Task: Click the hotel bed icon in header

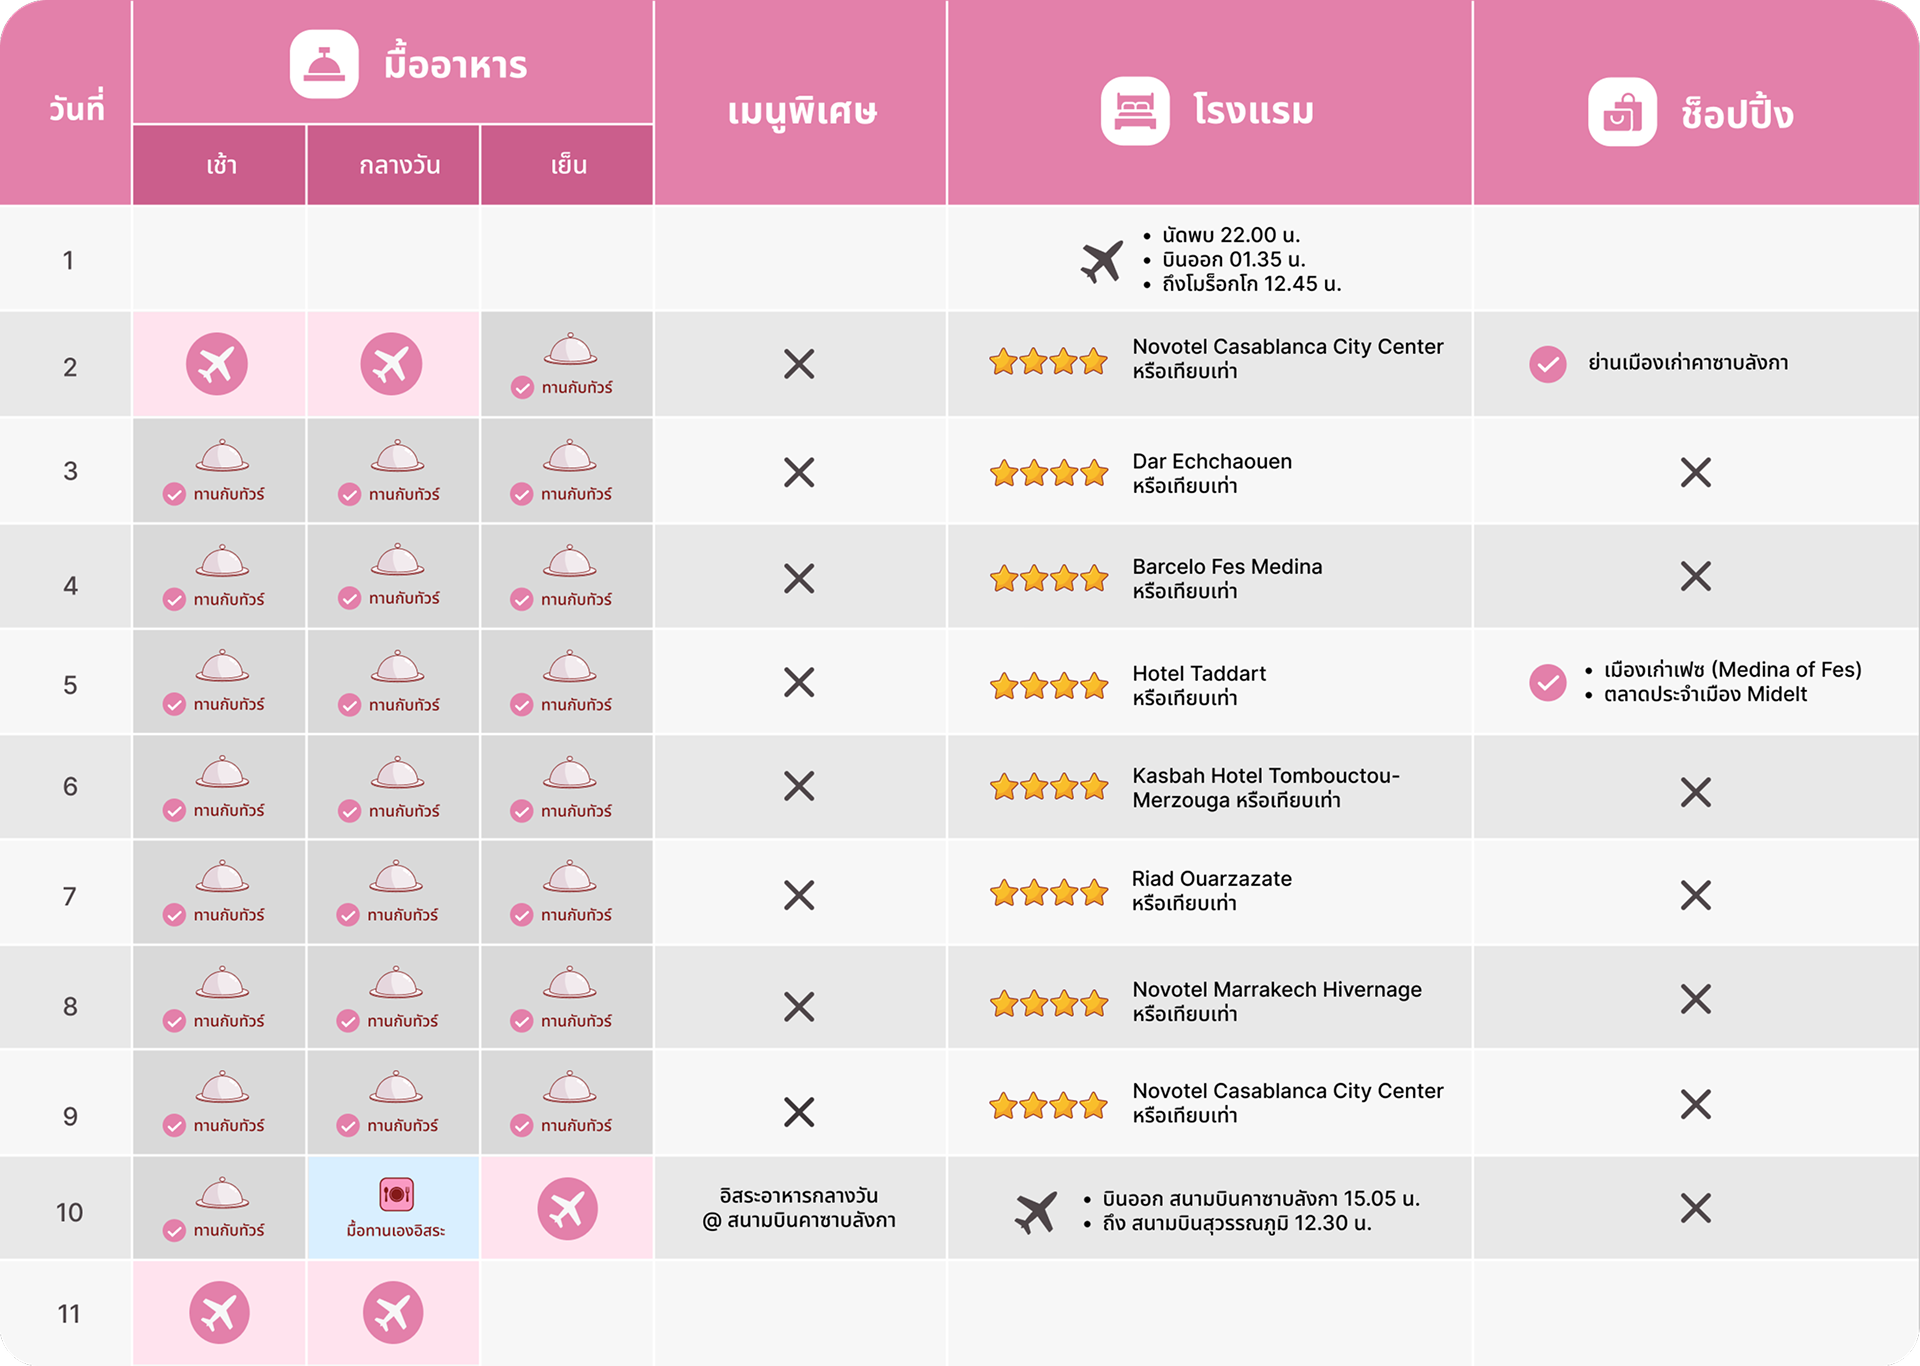Action: [x=1135, y=111]
